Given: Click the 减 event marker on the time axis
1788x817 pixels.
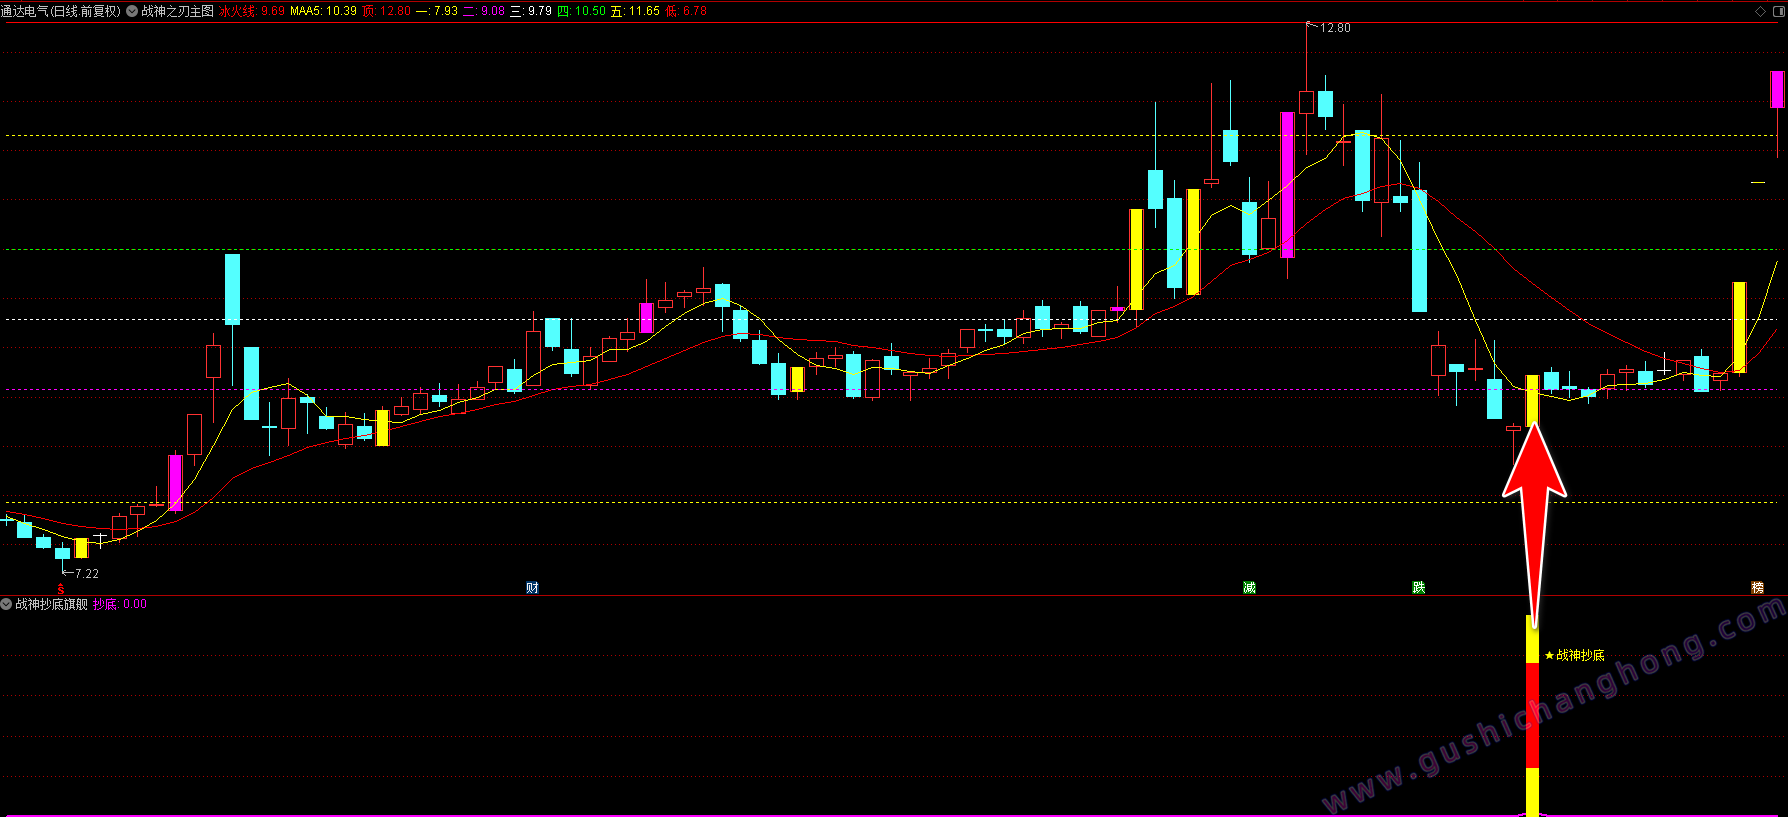Looking at the screenshot, I should 1249,588.
